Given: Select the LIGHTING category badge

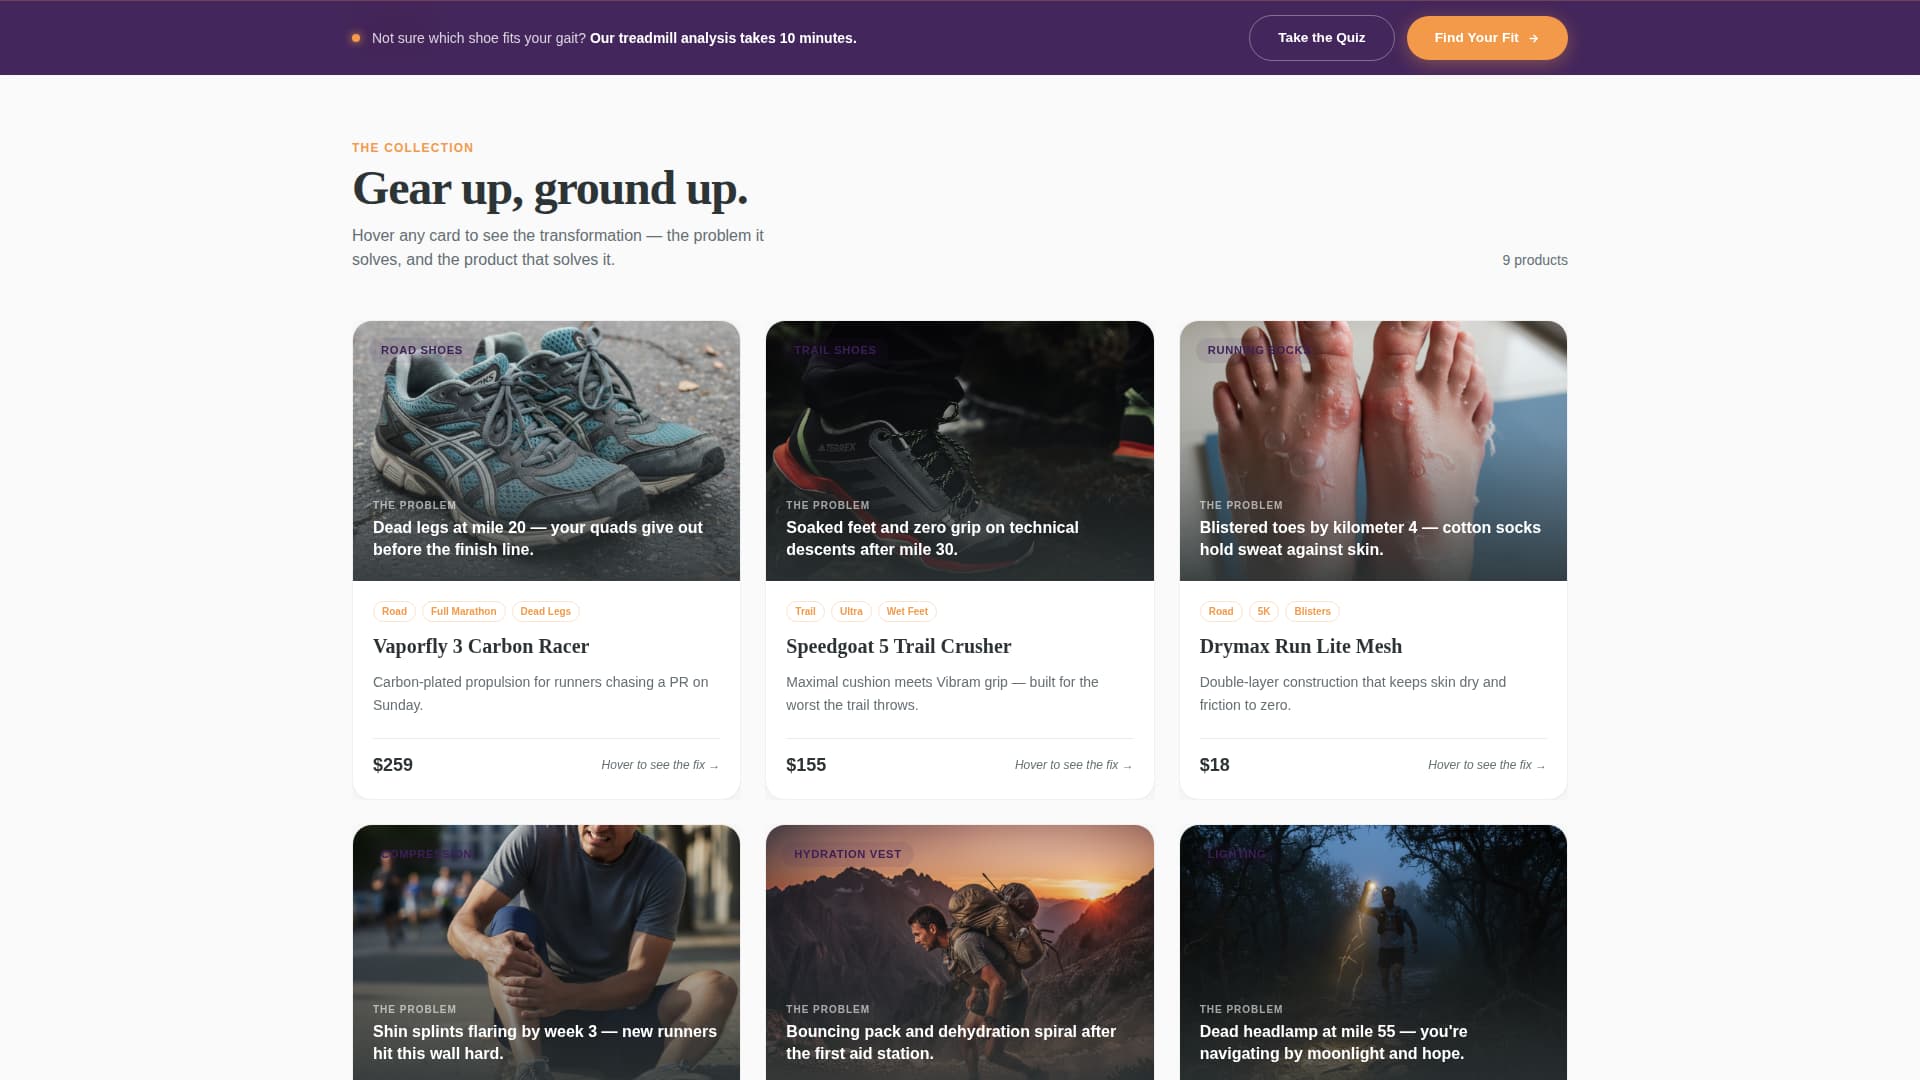Looking at the screenshot, I should click(1237, 854).
